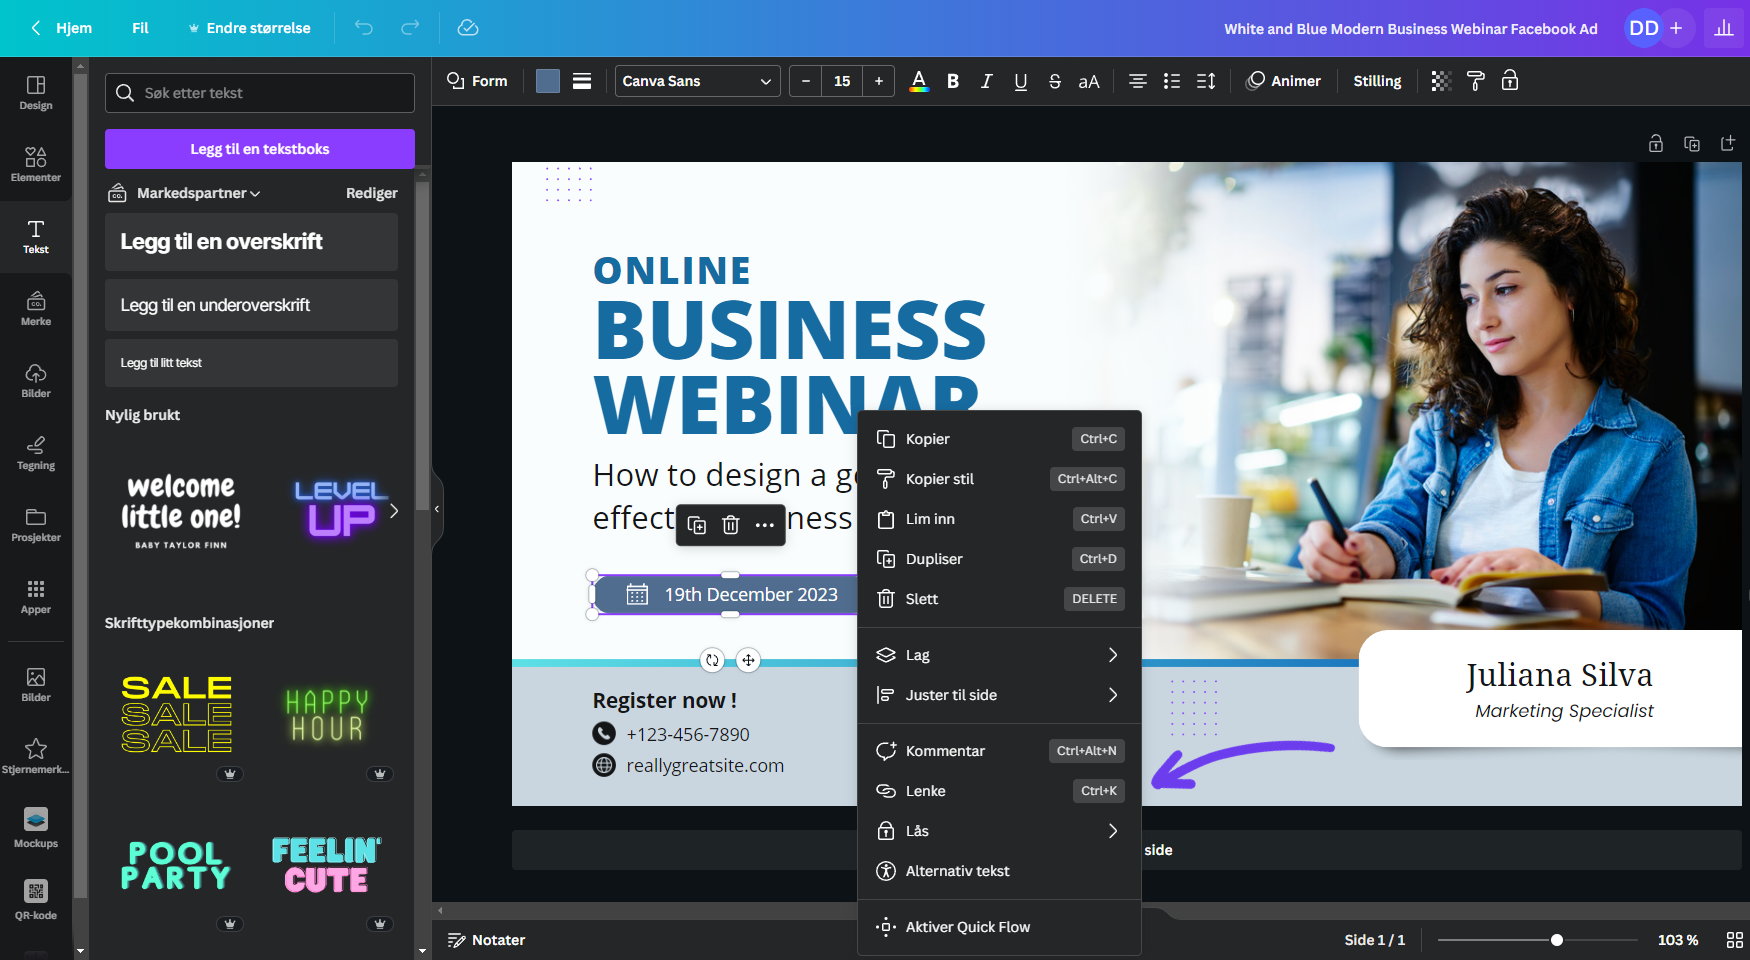Image resolution: width=1750 pixels, height=960 pixels.
Task: Click the Rediger link
Action: click(371, 193)
